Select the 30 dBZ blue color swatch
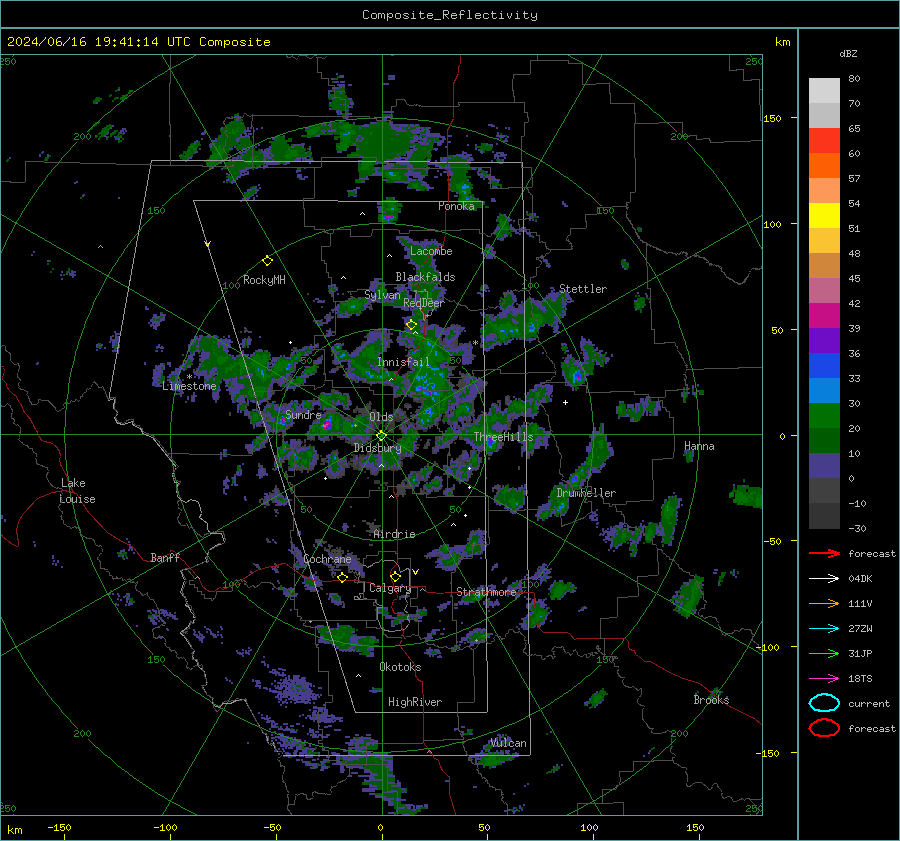The width and height of the screenshot is (900, 841). point(824,390)
